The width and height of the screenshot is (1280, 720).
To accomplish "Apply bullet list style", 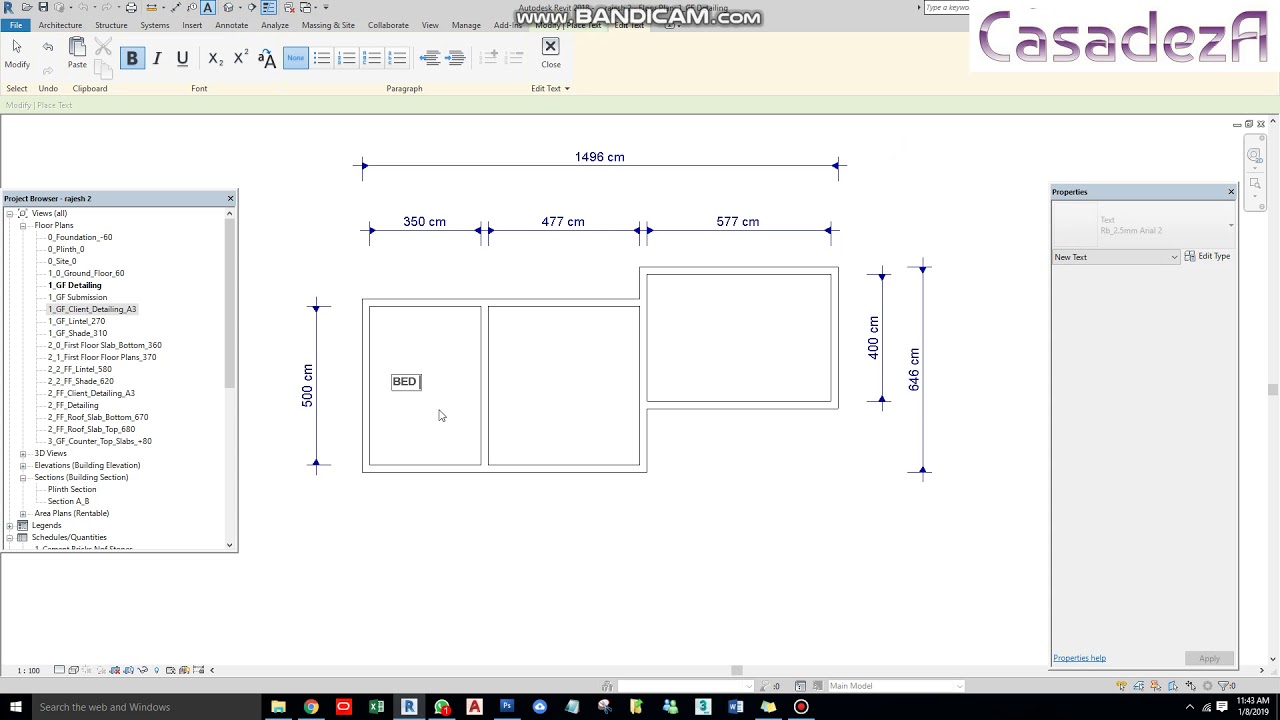I will coord(322,58).
